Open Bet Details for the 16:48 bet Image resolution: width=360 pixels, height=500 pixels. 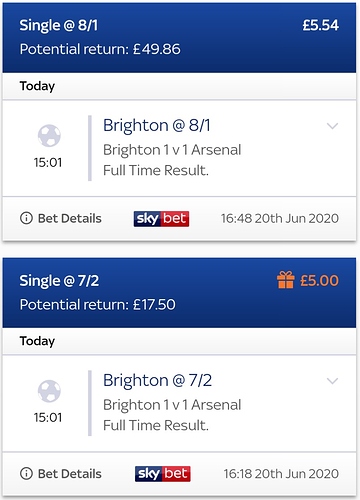point(69,218)
